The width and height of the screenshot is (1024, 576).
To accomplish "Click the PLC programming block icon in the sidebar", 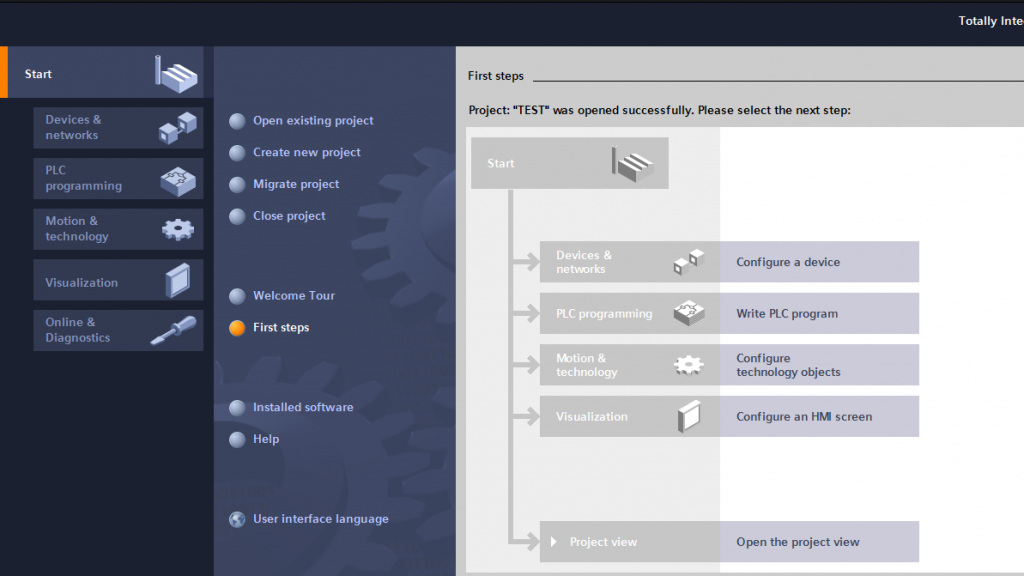I will 178,181.
